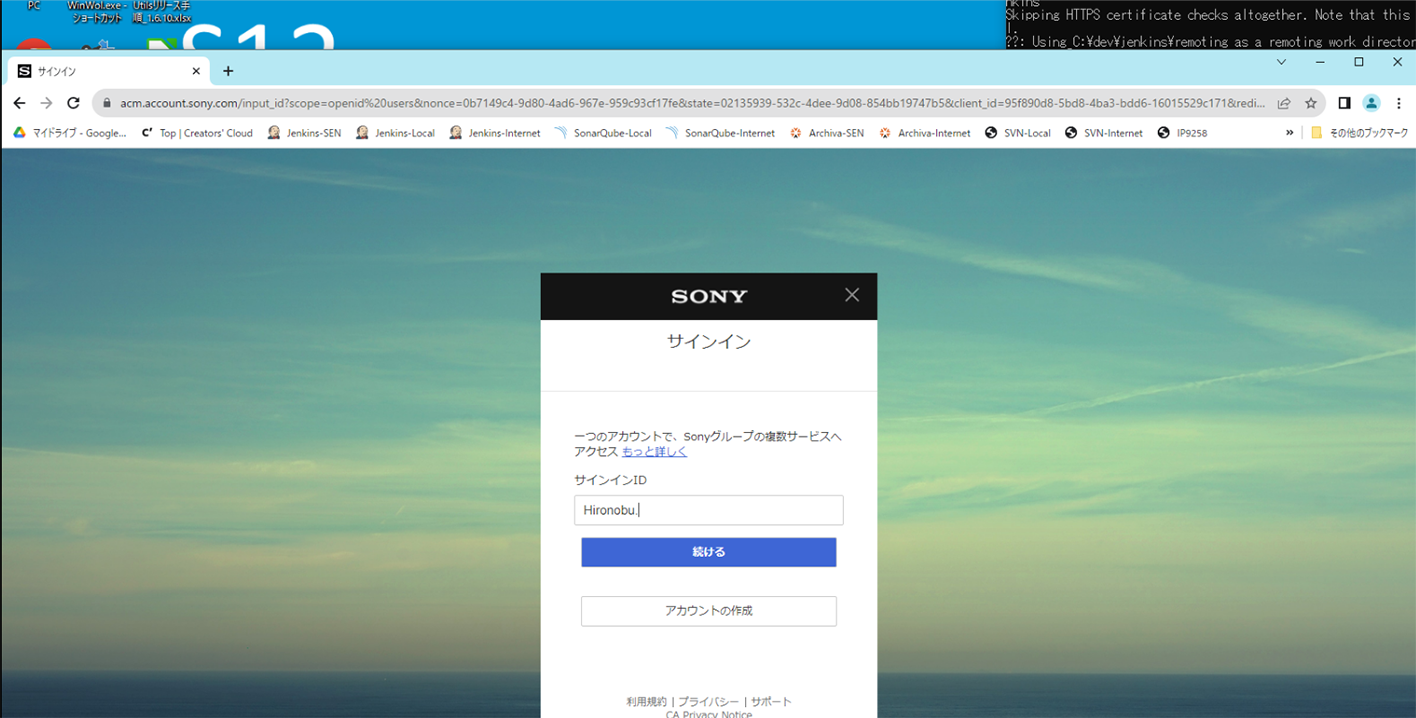
Task: Open the Jenkins-SEN bookmark
Action: click(x=304, y=133)
